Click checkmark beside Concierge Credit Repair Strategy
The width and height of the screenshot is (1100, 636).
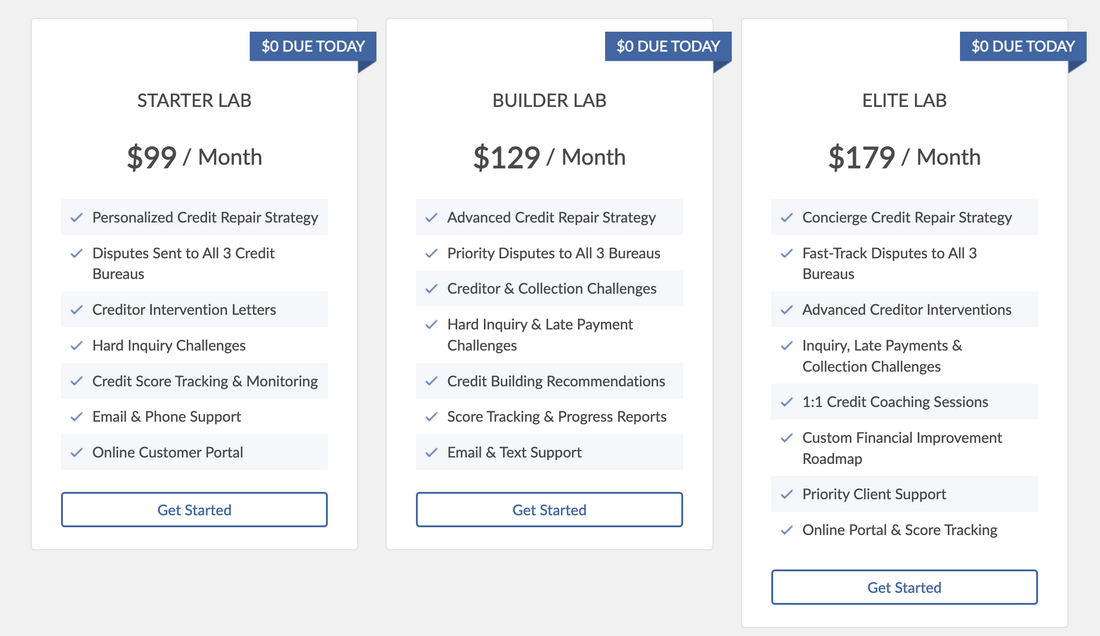tap(786, 217)
